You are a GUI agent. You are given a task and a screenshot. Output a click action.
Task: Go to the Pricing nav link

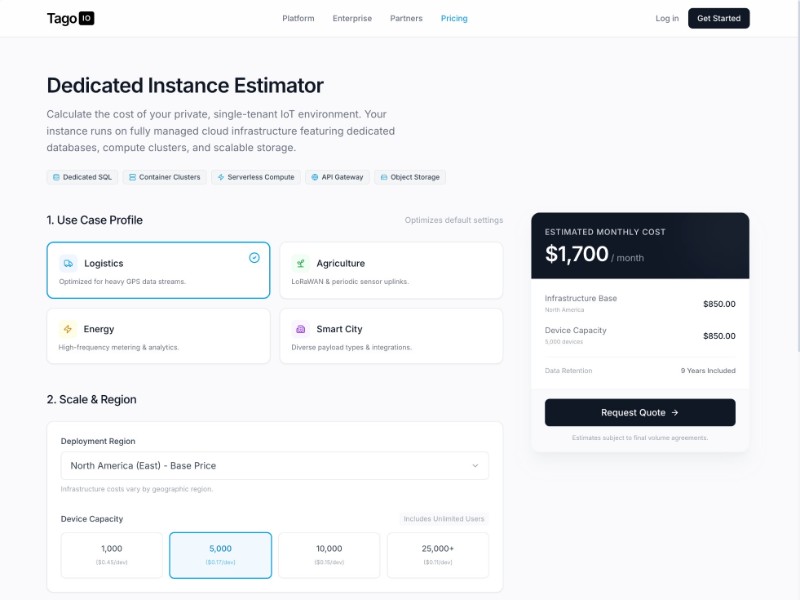click(454, 18)
